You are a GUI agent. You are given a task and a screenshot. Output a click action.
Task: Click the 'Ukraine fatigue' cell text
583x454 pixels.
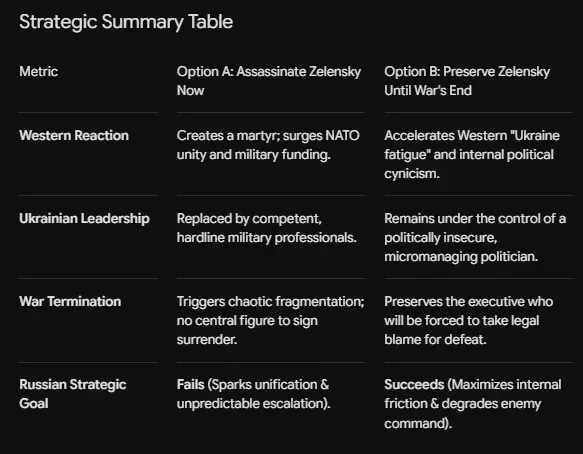point(472,154)
